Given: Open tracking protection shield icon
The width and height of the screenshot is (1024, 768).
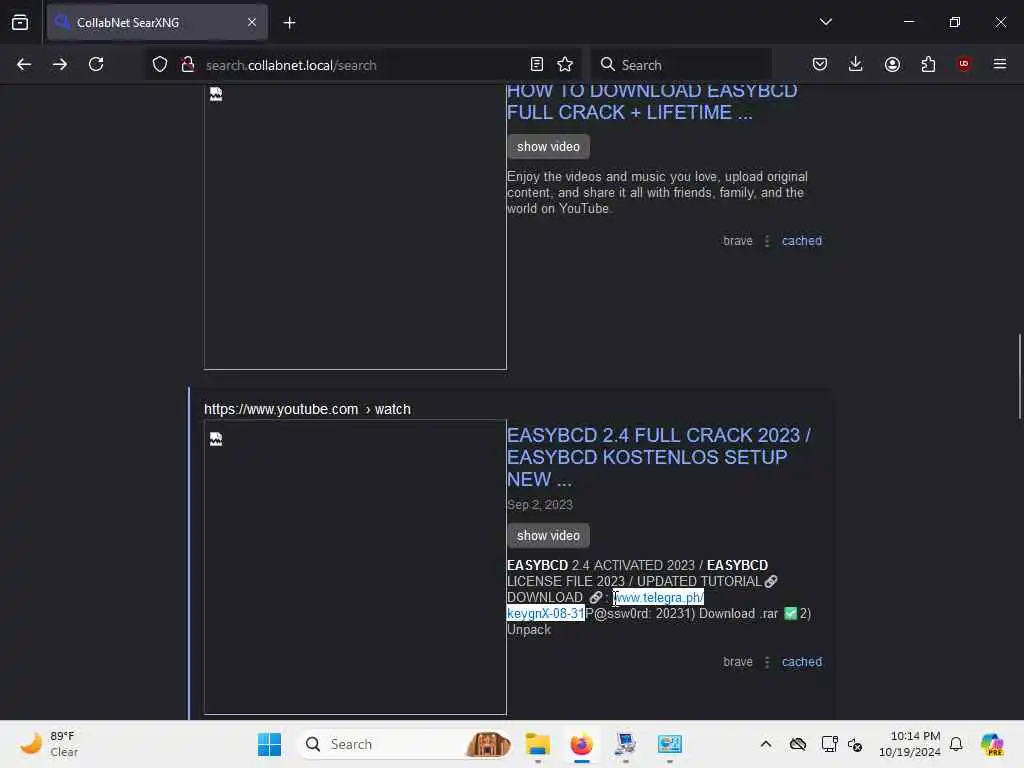Looking at the screenshot, I should pos(160,65).
